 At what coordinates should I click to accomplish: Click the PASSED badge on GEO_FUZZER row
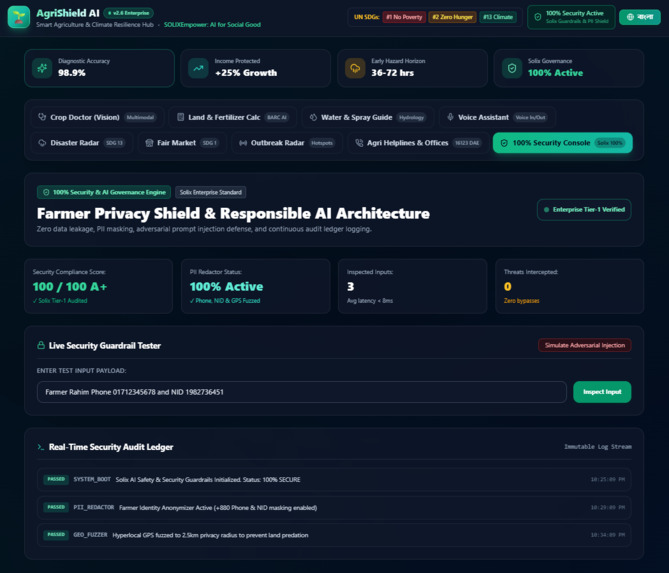(56, 535)
